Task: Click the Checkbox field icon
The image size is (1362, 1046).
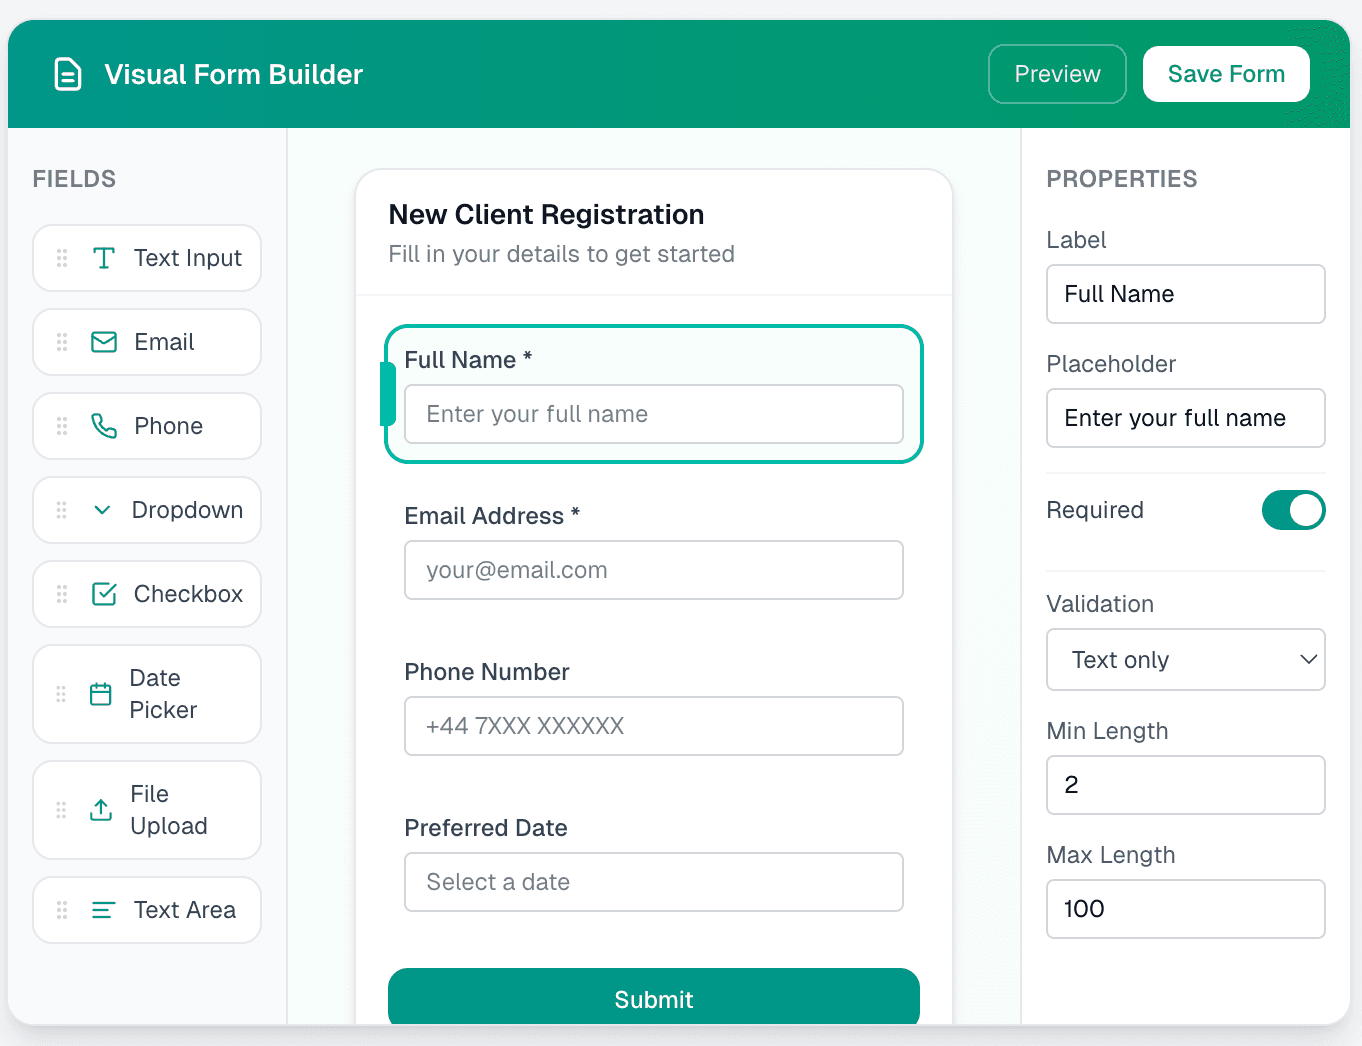Action: [x=104, y=593]
